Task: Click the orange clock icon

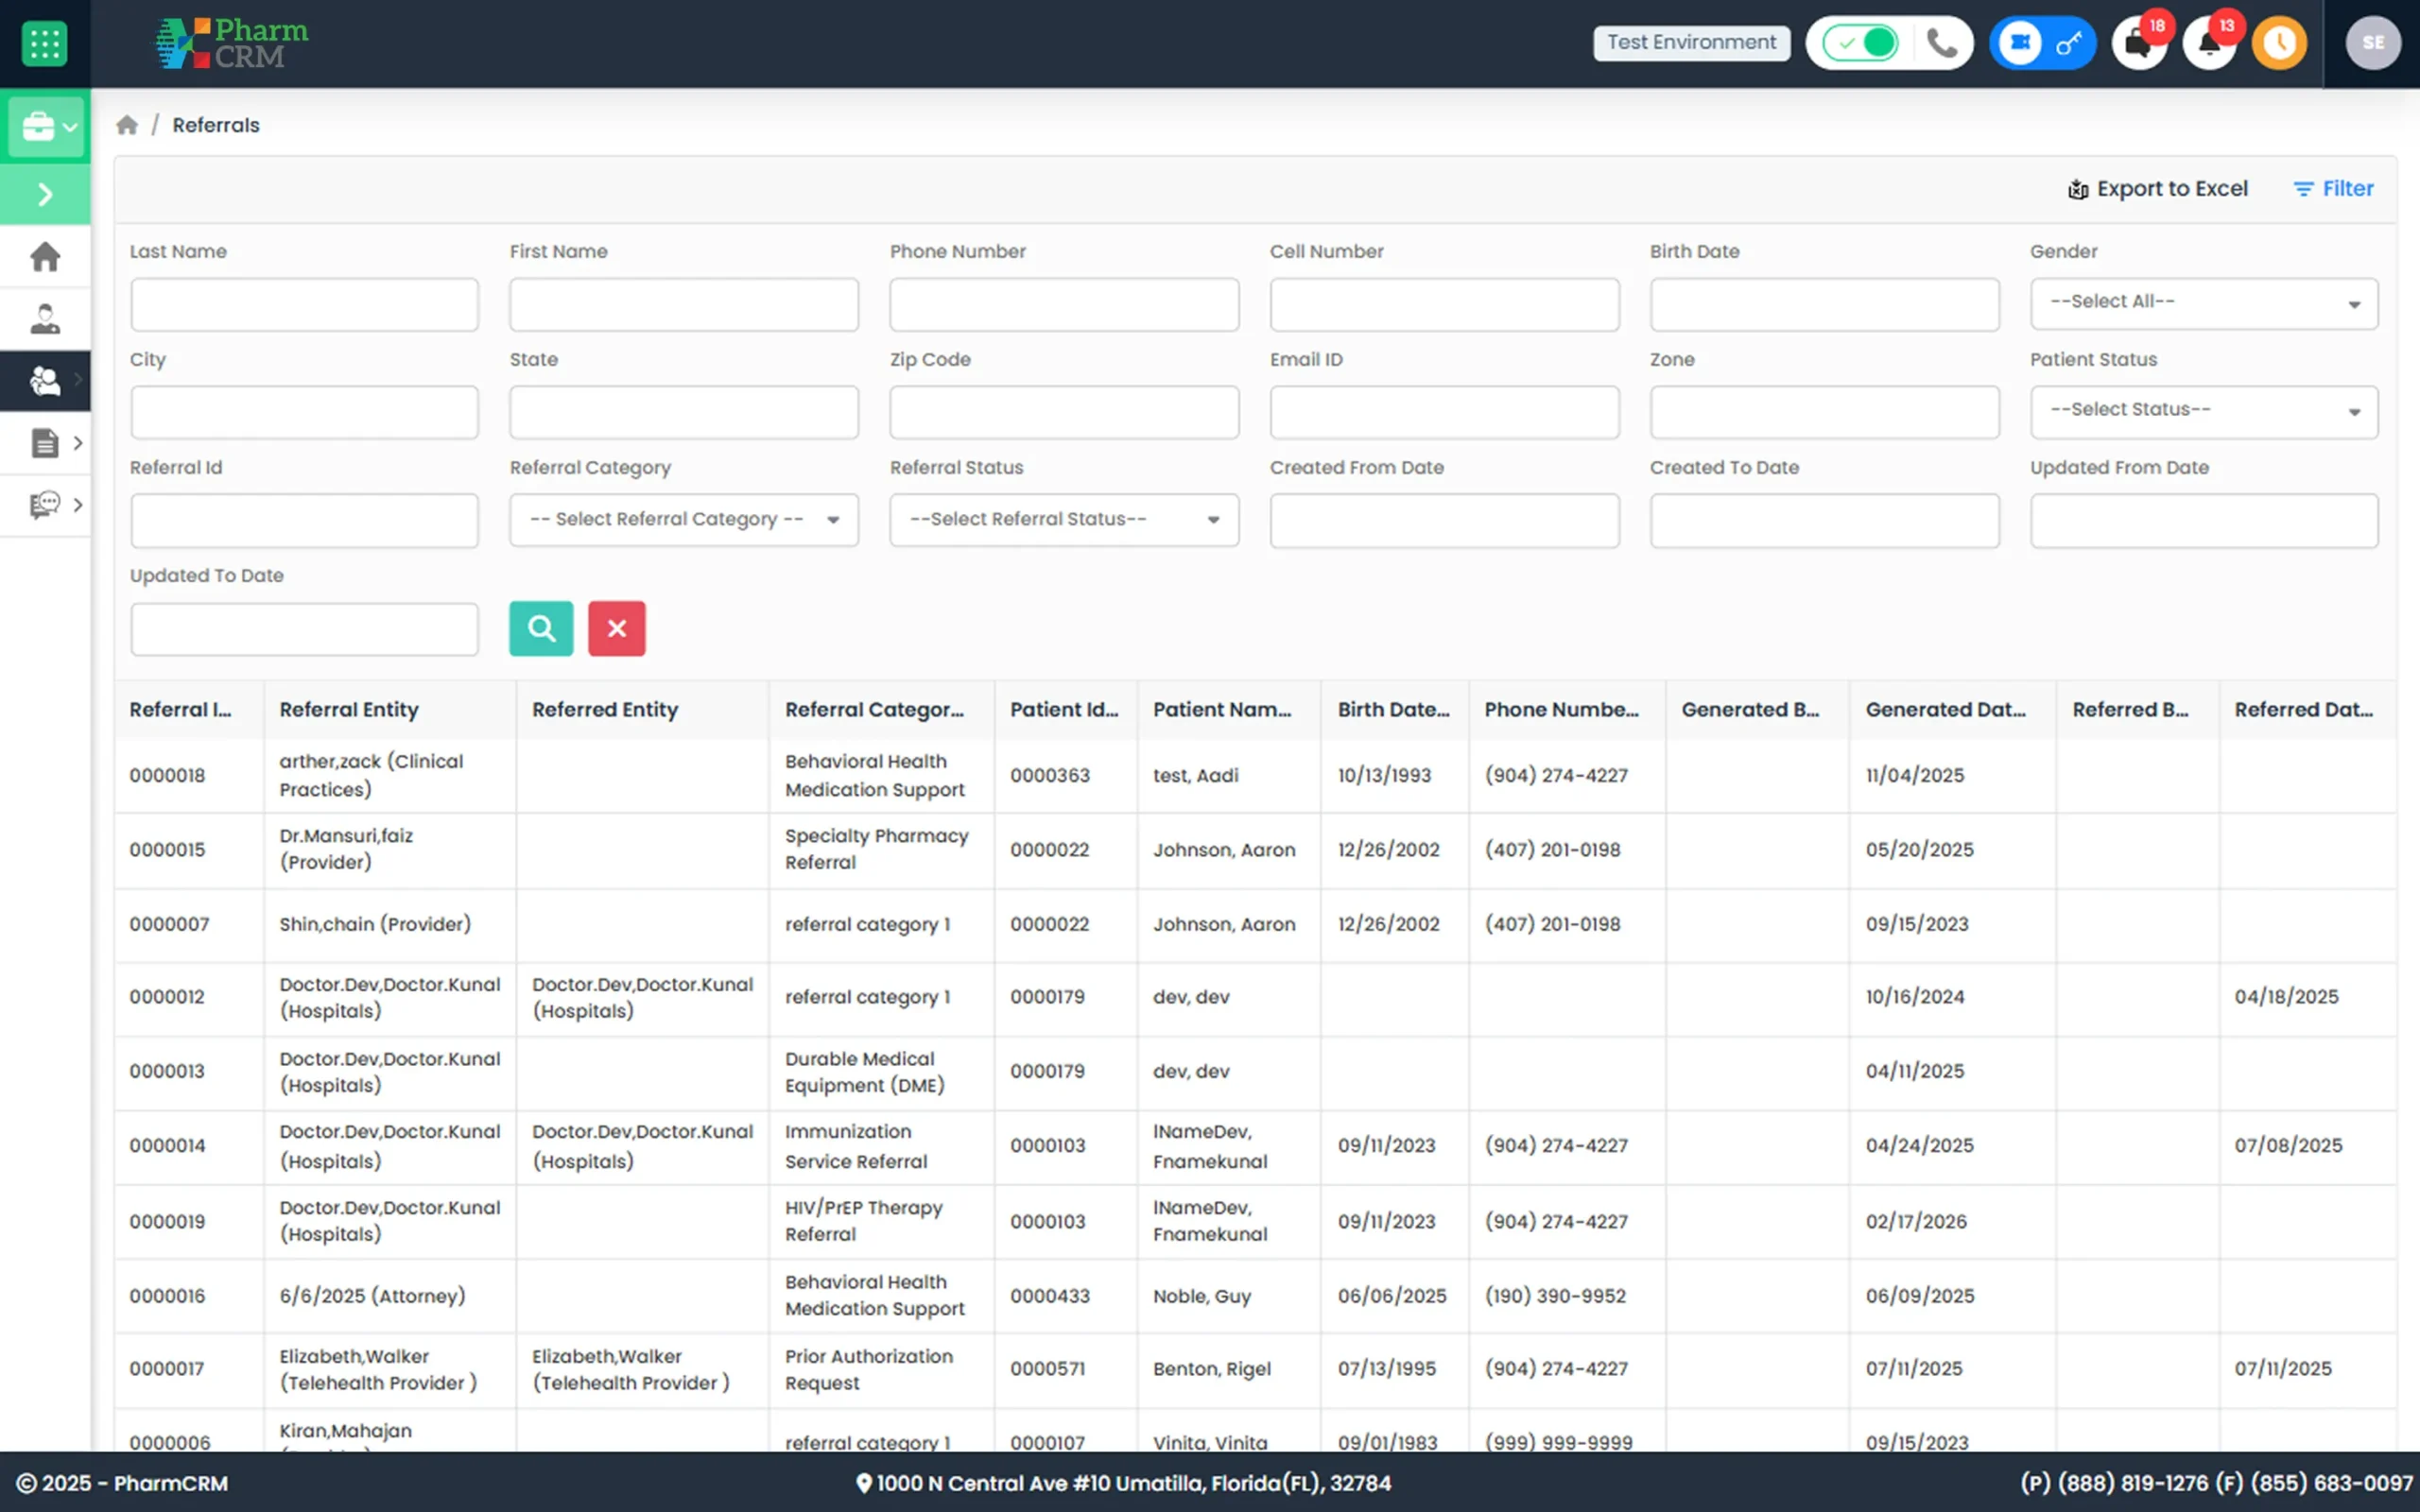Action: [x=2279, y=43]
